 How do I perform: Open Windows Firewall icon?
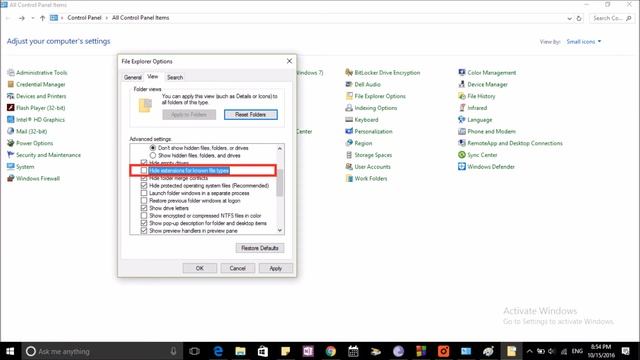tap(11, 178)
